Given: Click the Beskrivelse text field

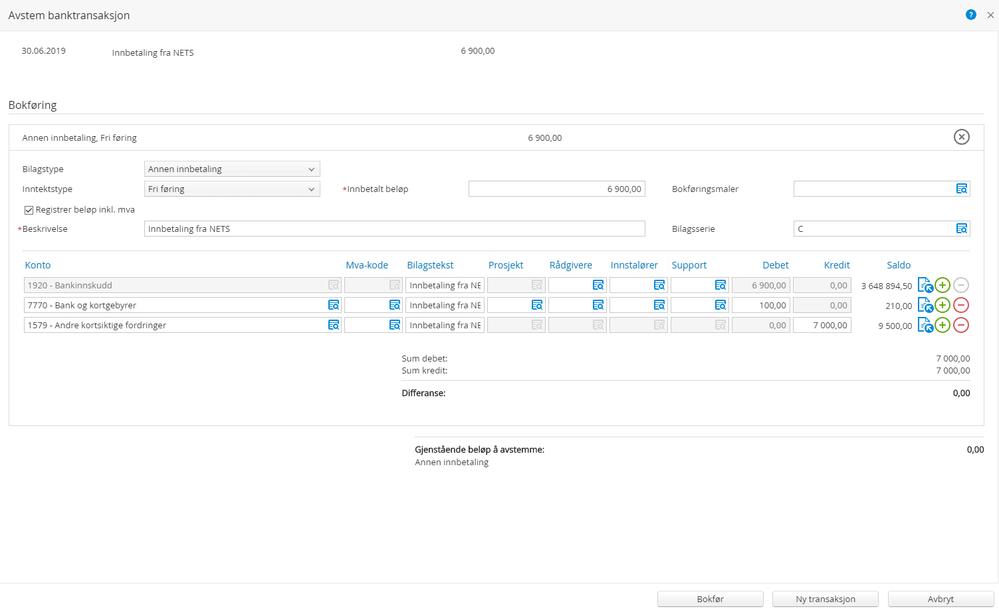Looking at the screenshot, I should pos(394,229).
